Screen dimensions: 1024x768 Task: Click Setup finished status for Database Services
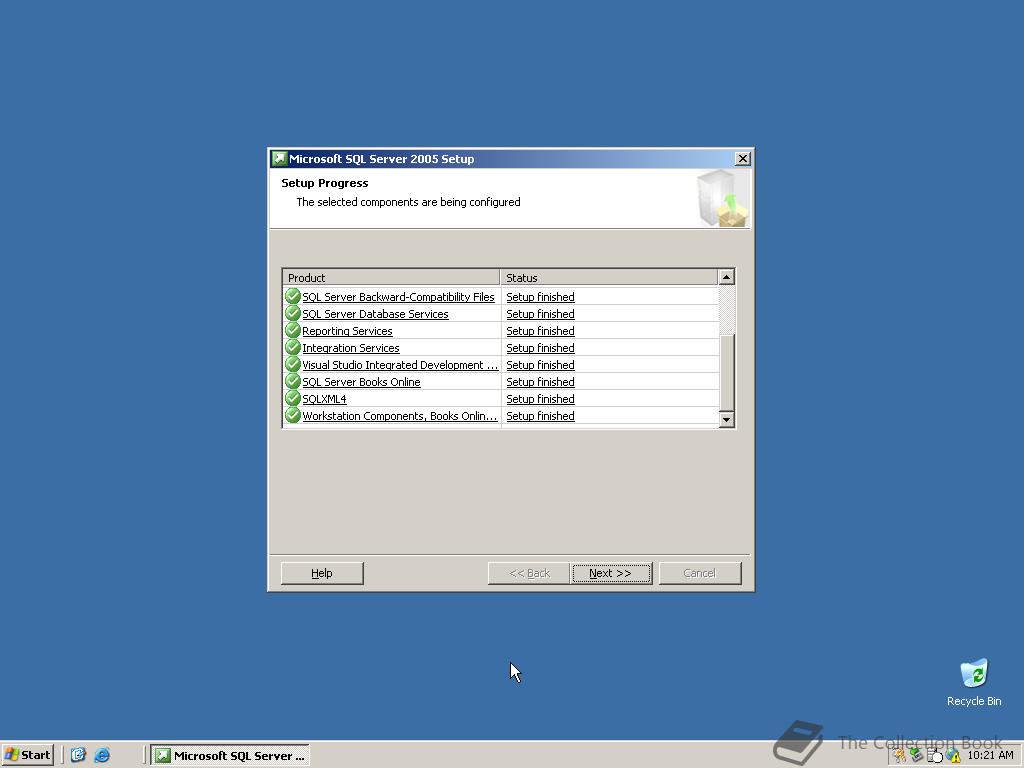click(x=541, y=314)
